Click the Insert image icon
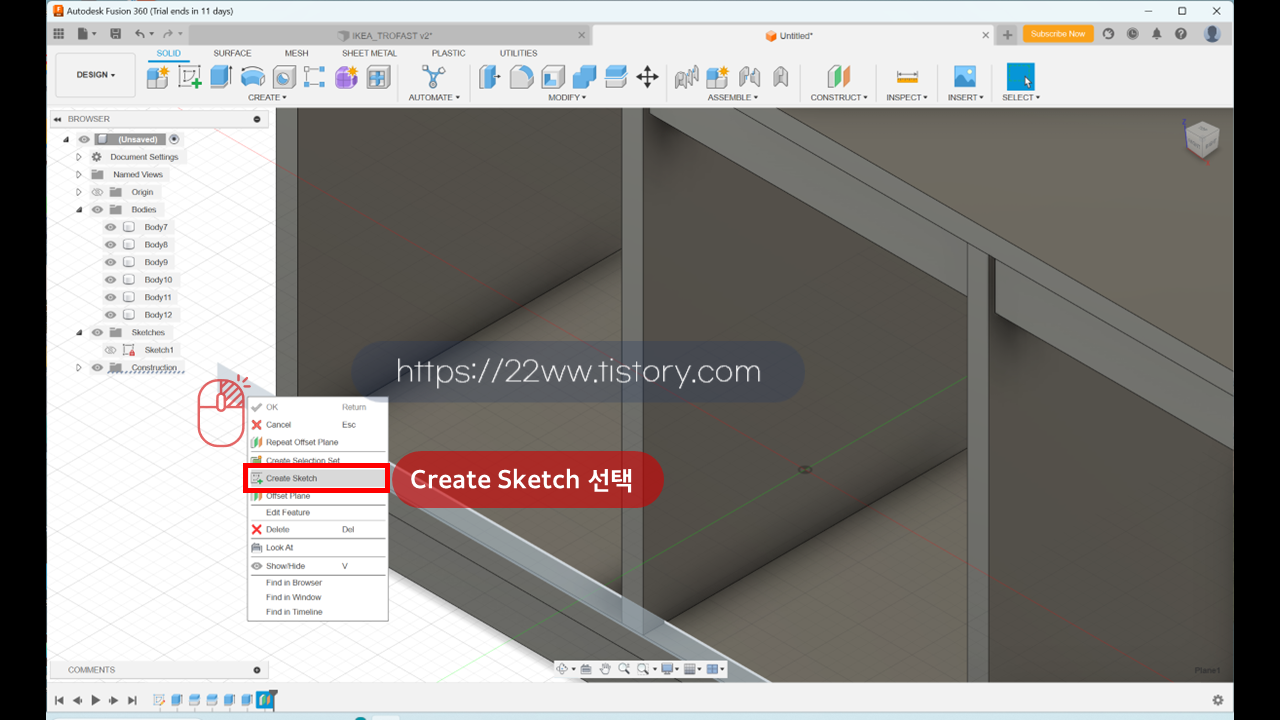 964,77
